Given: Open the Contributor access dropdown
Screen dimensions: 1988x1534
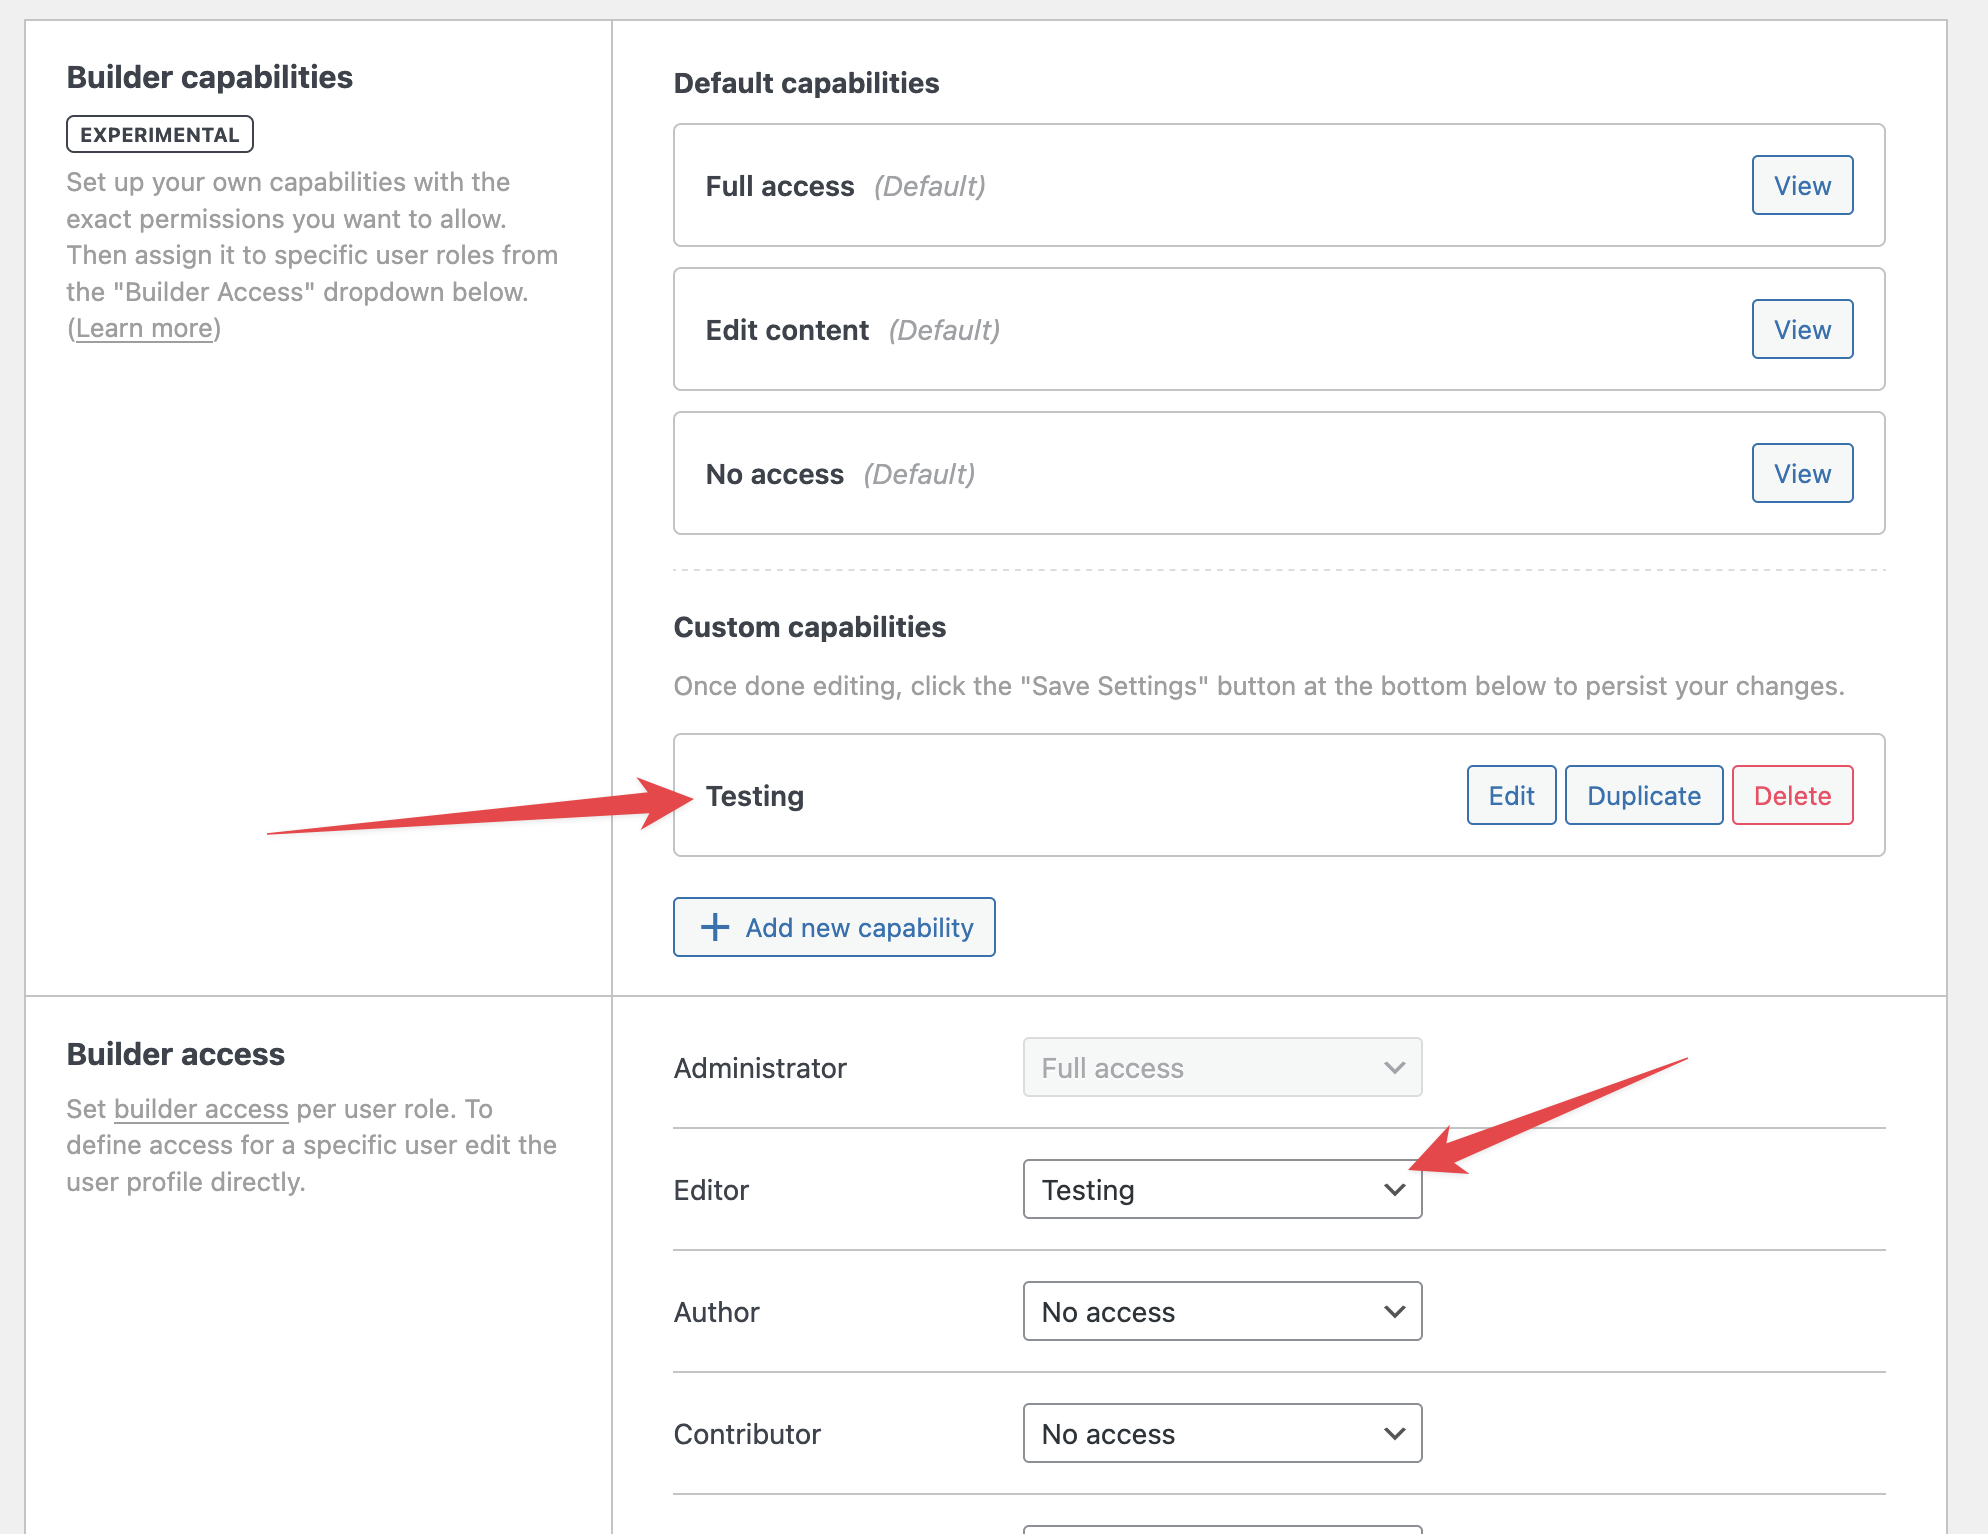Looking at the screenshot, I should click(1222, 1433).
